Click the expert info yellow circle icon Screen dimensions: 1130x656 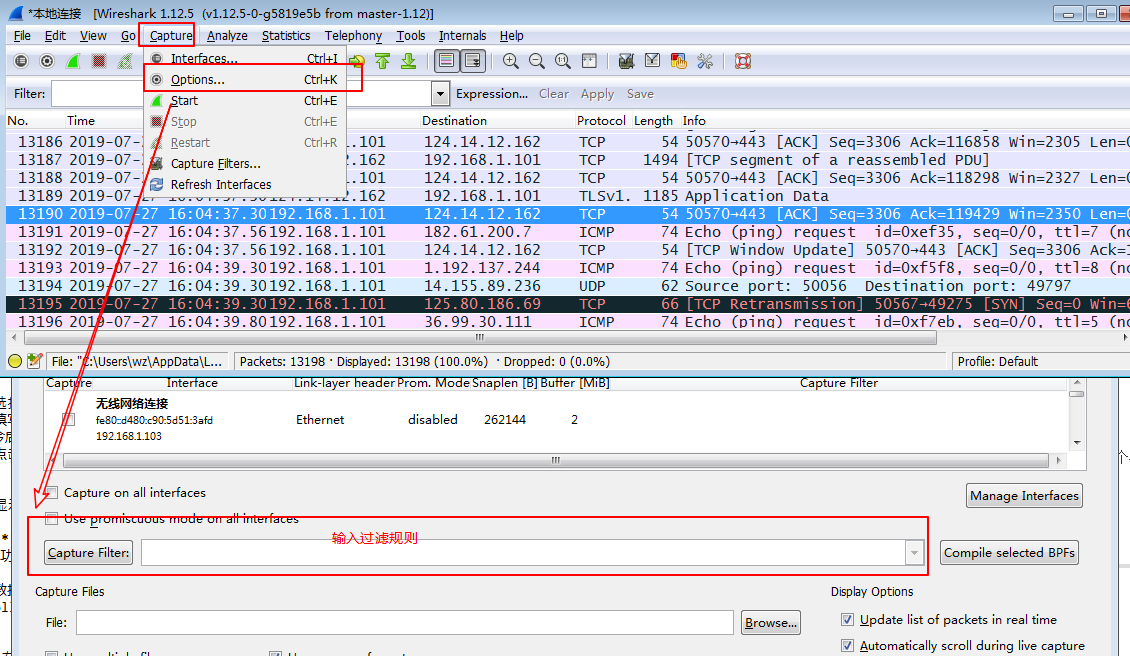tap(14, 361)
